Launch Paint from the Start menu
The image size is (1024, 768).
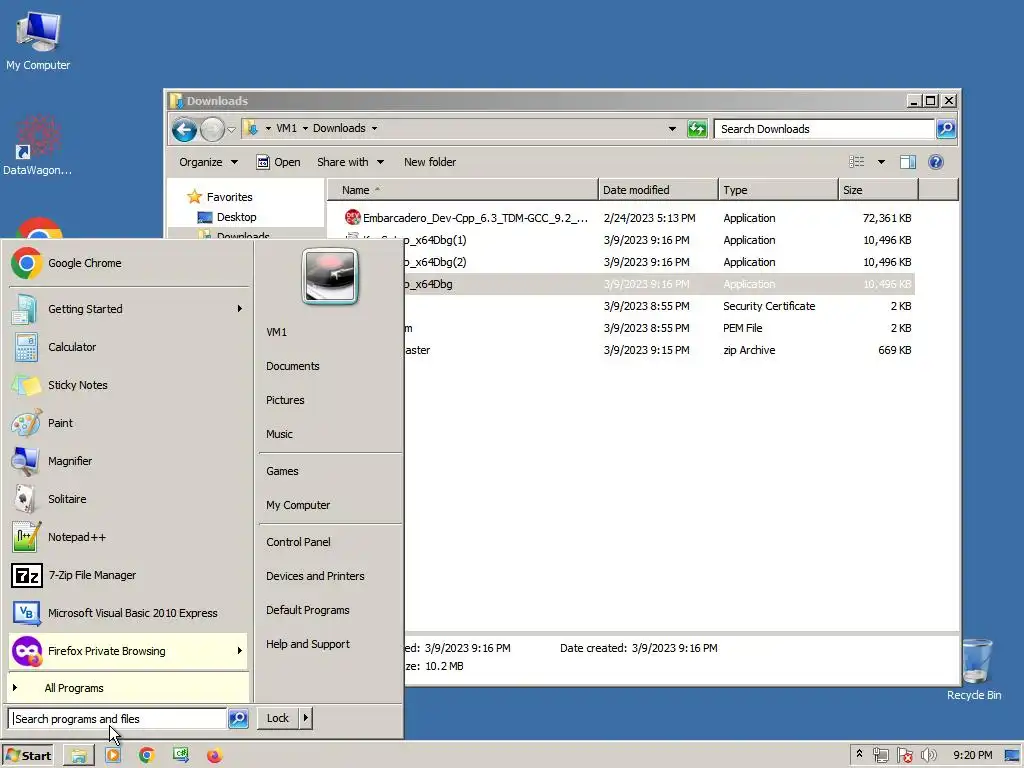click(x=129, y=423)
